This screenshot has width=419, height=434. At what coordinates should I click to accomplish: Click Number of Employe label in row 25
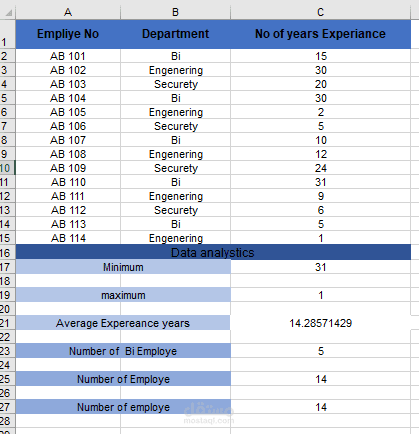click(x=123, y=379)
